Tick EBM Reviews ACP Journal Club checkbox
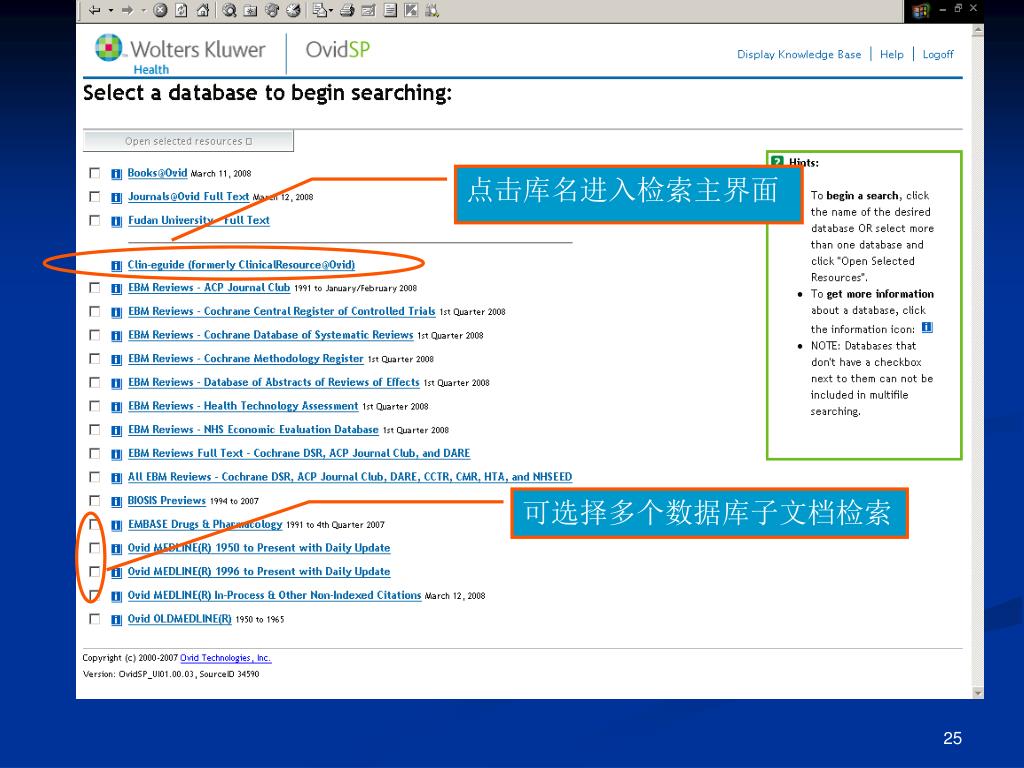This screenshot has width=1024, height=768. [95, 287]
